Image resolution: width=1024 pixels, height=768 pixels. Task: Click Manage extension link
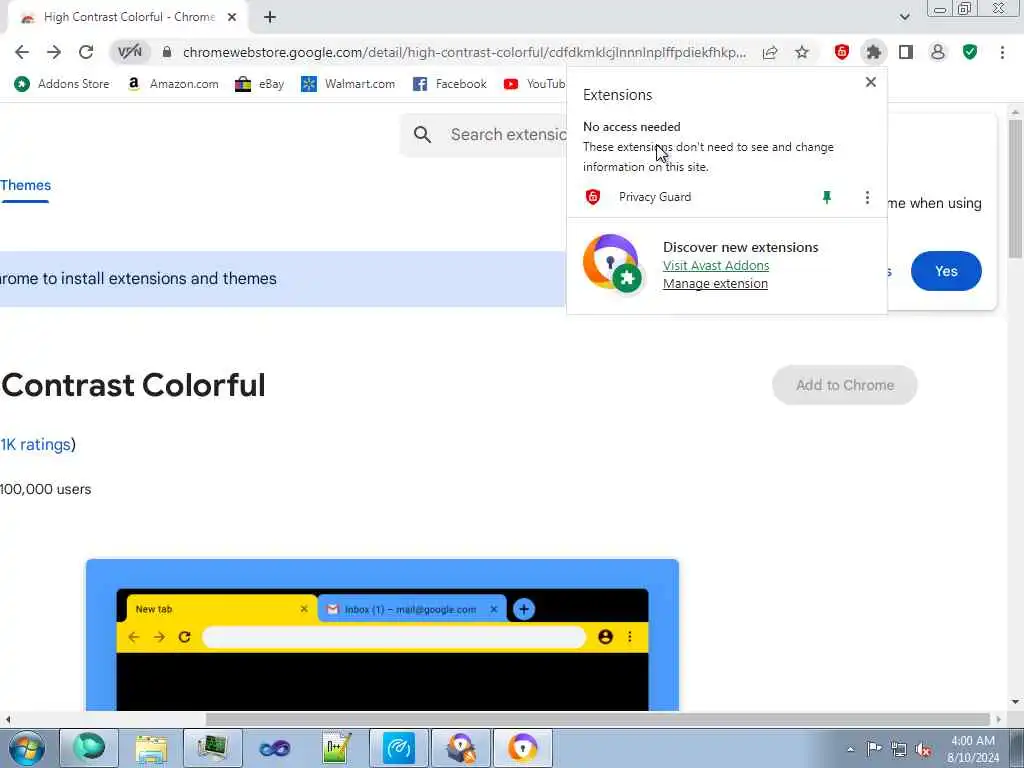point(715,283)
